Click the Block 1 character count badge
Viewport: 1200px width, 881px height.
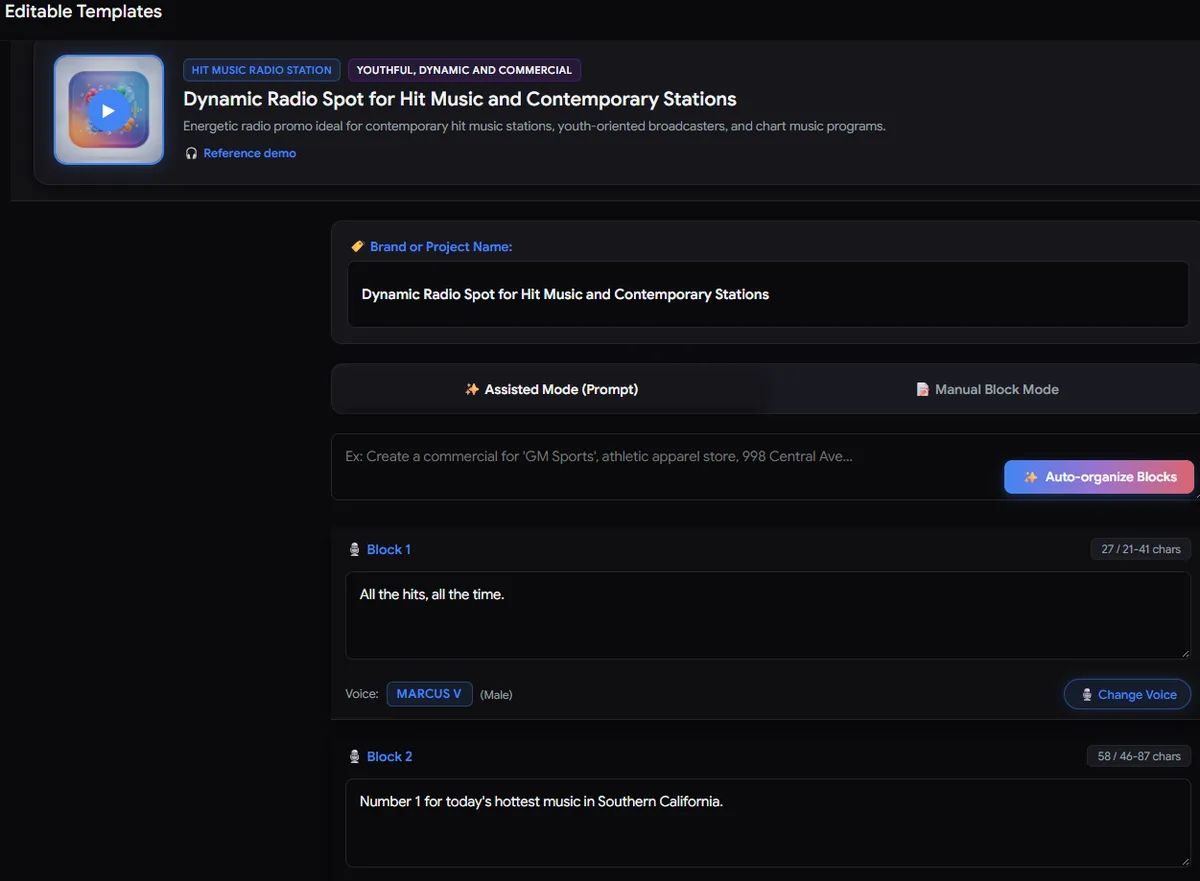(1141, 549)
